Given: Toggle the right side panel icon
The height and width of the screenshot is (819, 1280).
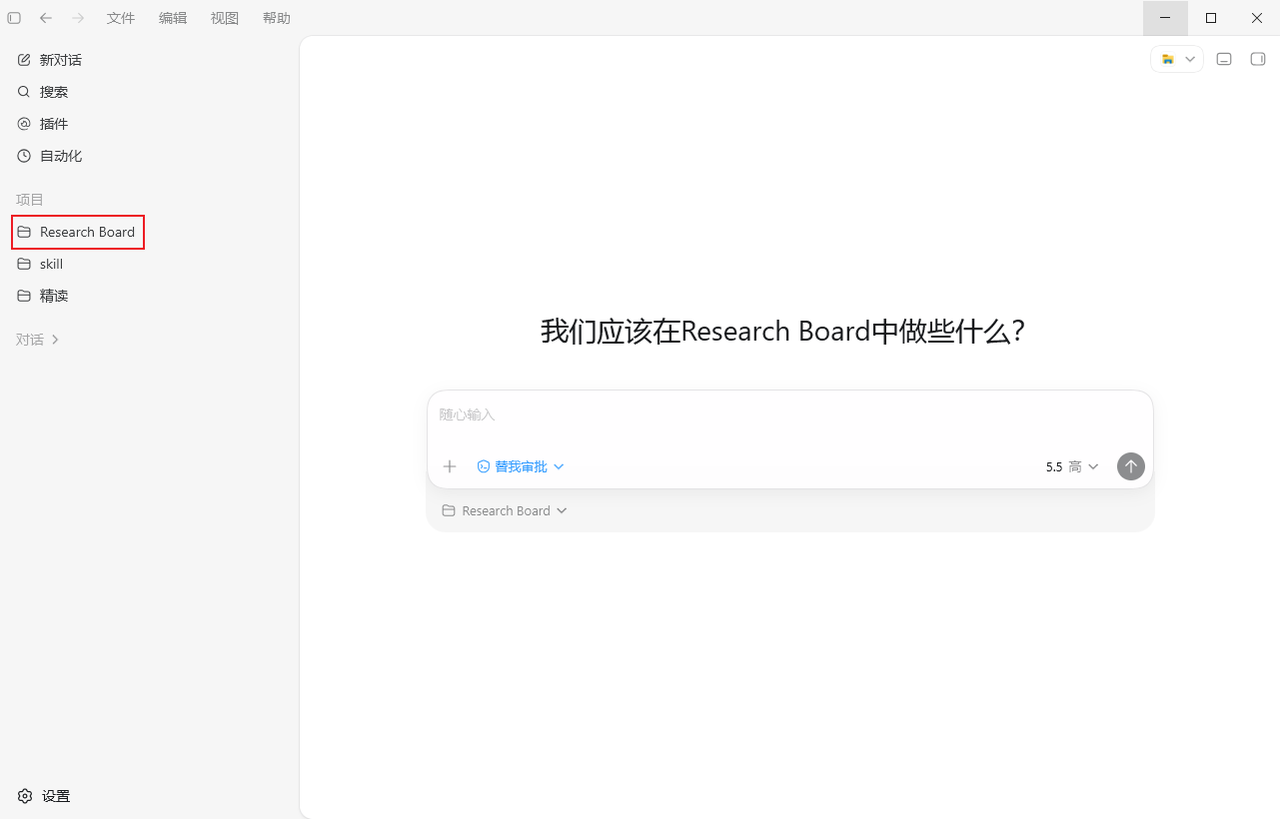Looking at the screenshot, I should tap(1258, 59).
